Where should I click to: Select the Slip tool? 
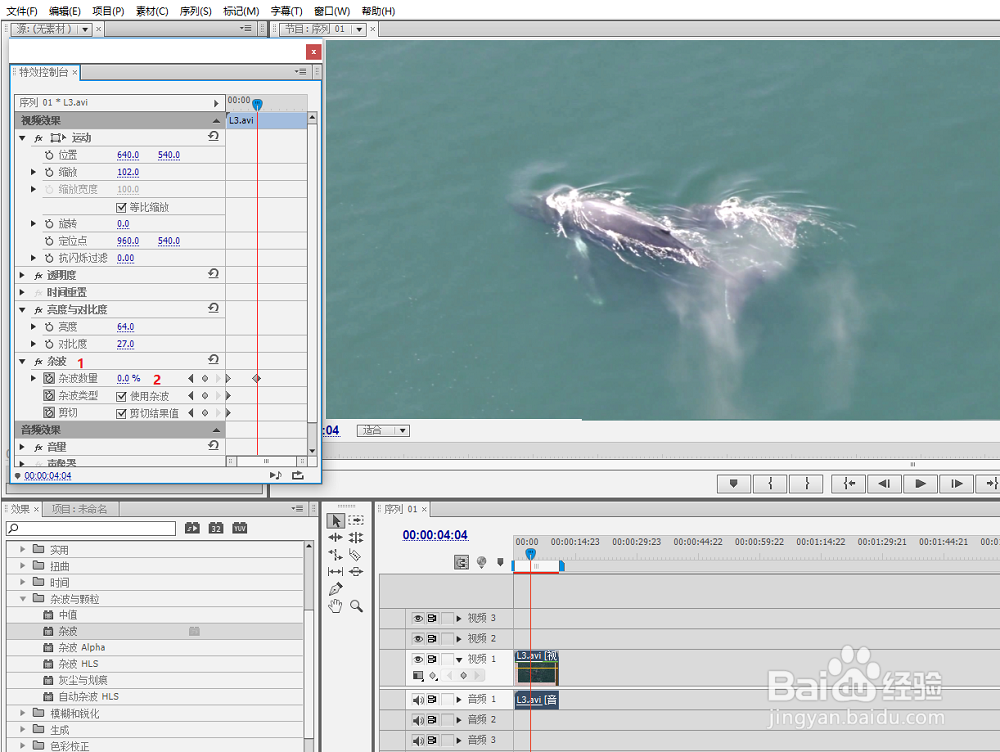[x=335, y=571]
